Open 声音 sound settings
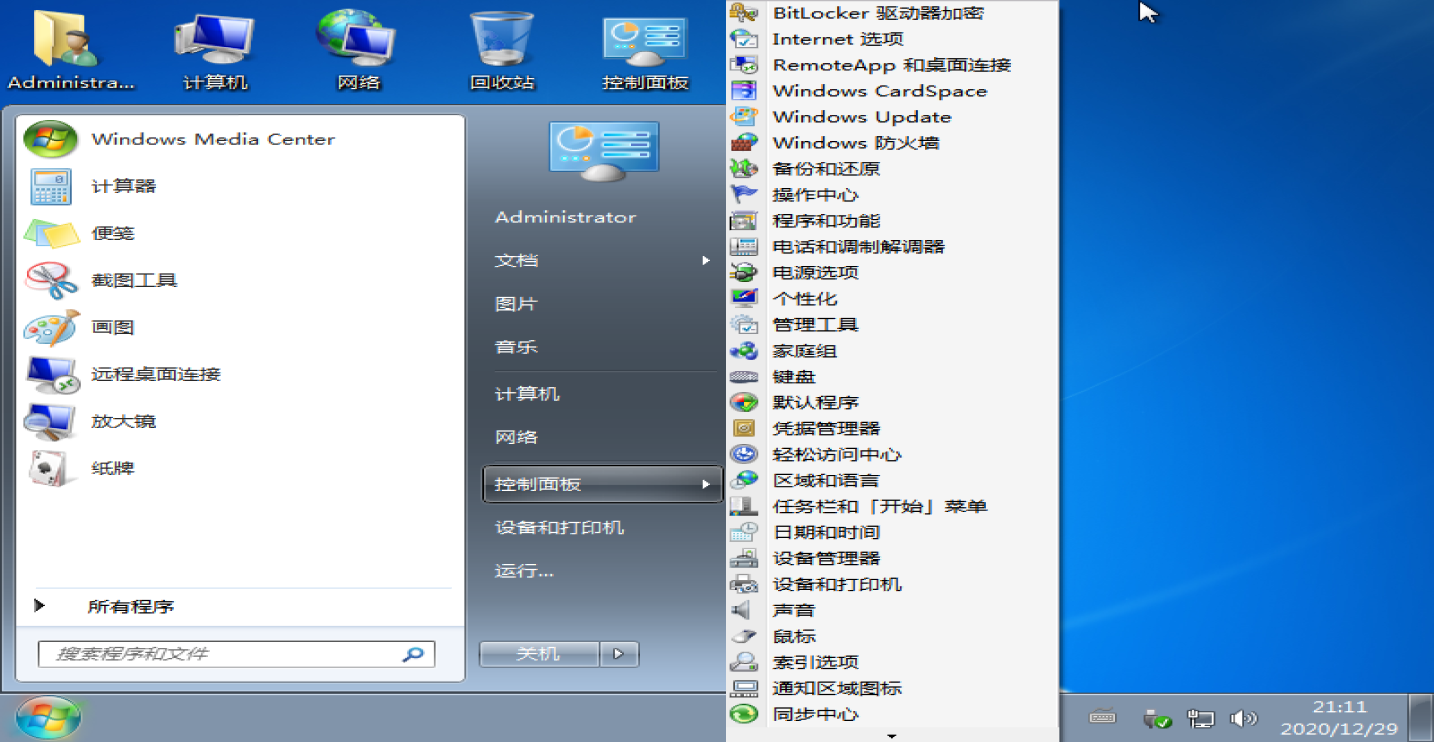 pos(892,611)
